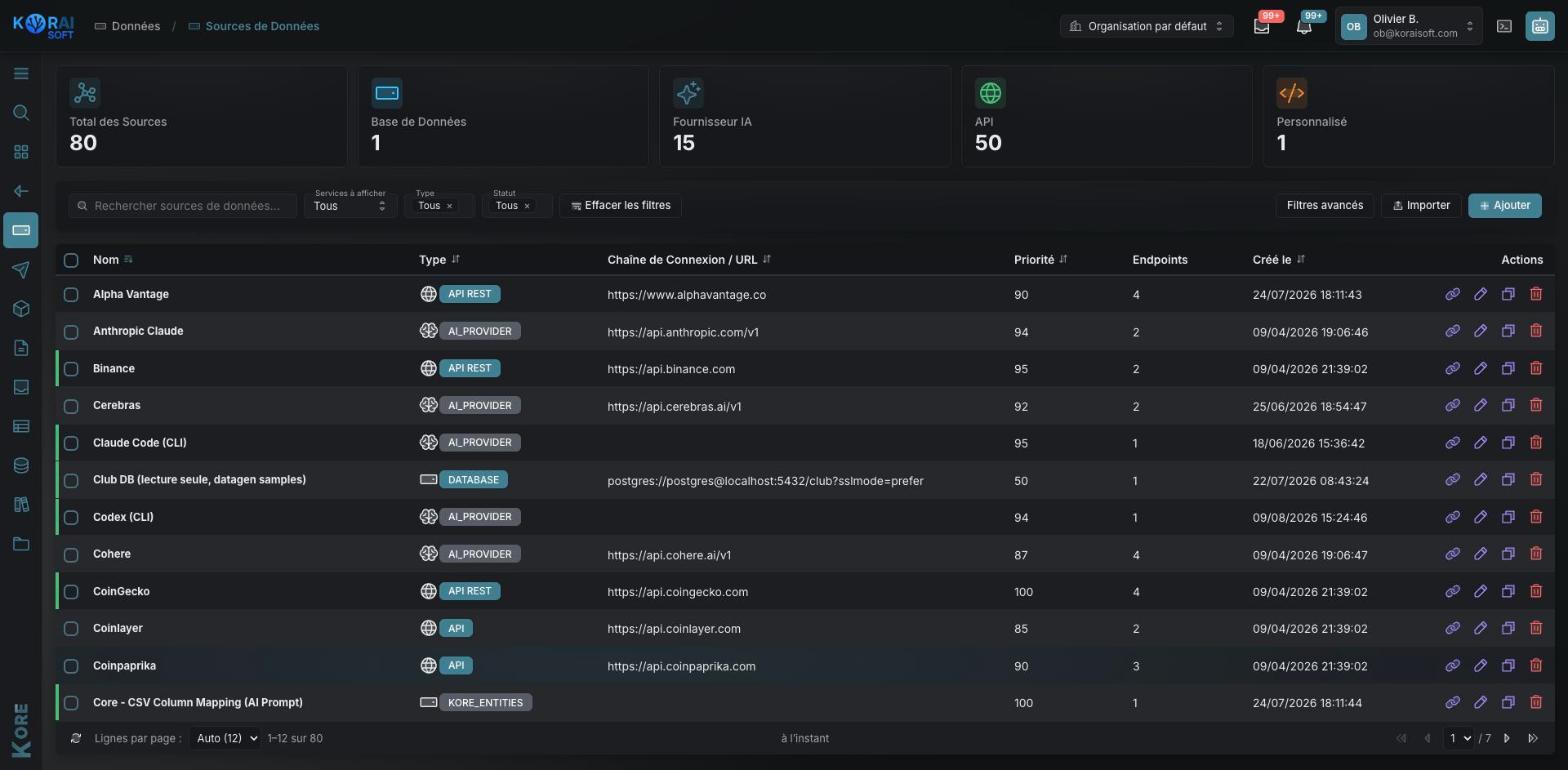Open the dashboard grid icon in the sidebar

coord(21,152)
